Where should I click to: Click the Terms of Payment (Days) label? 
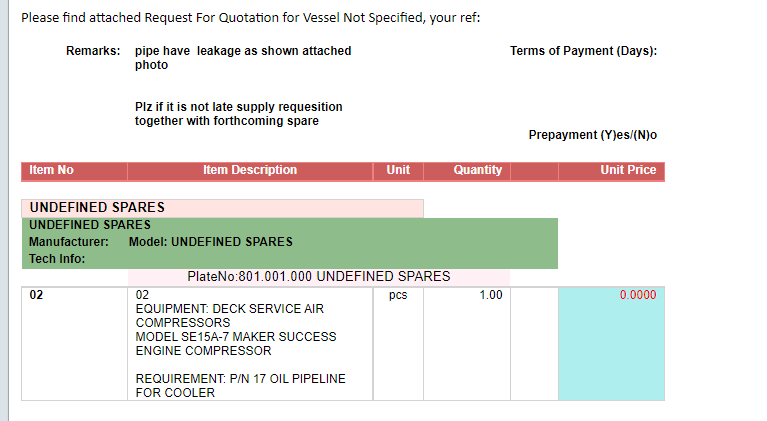583,51
